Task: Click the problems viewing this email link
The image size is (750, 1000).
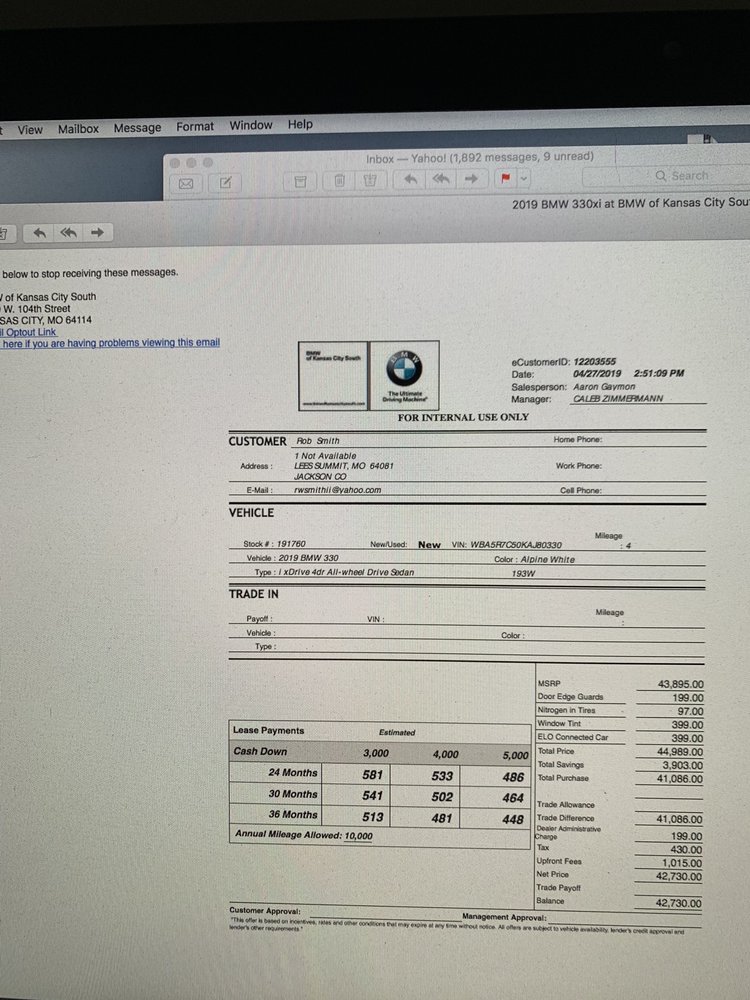Action: pyautogui.click(x=110, y=343)
